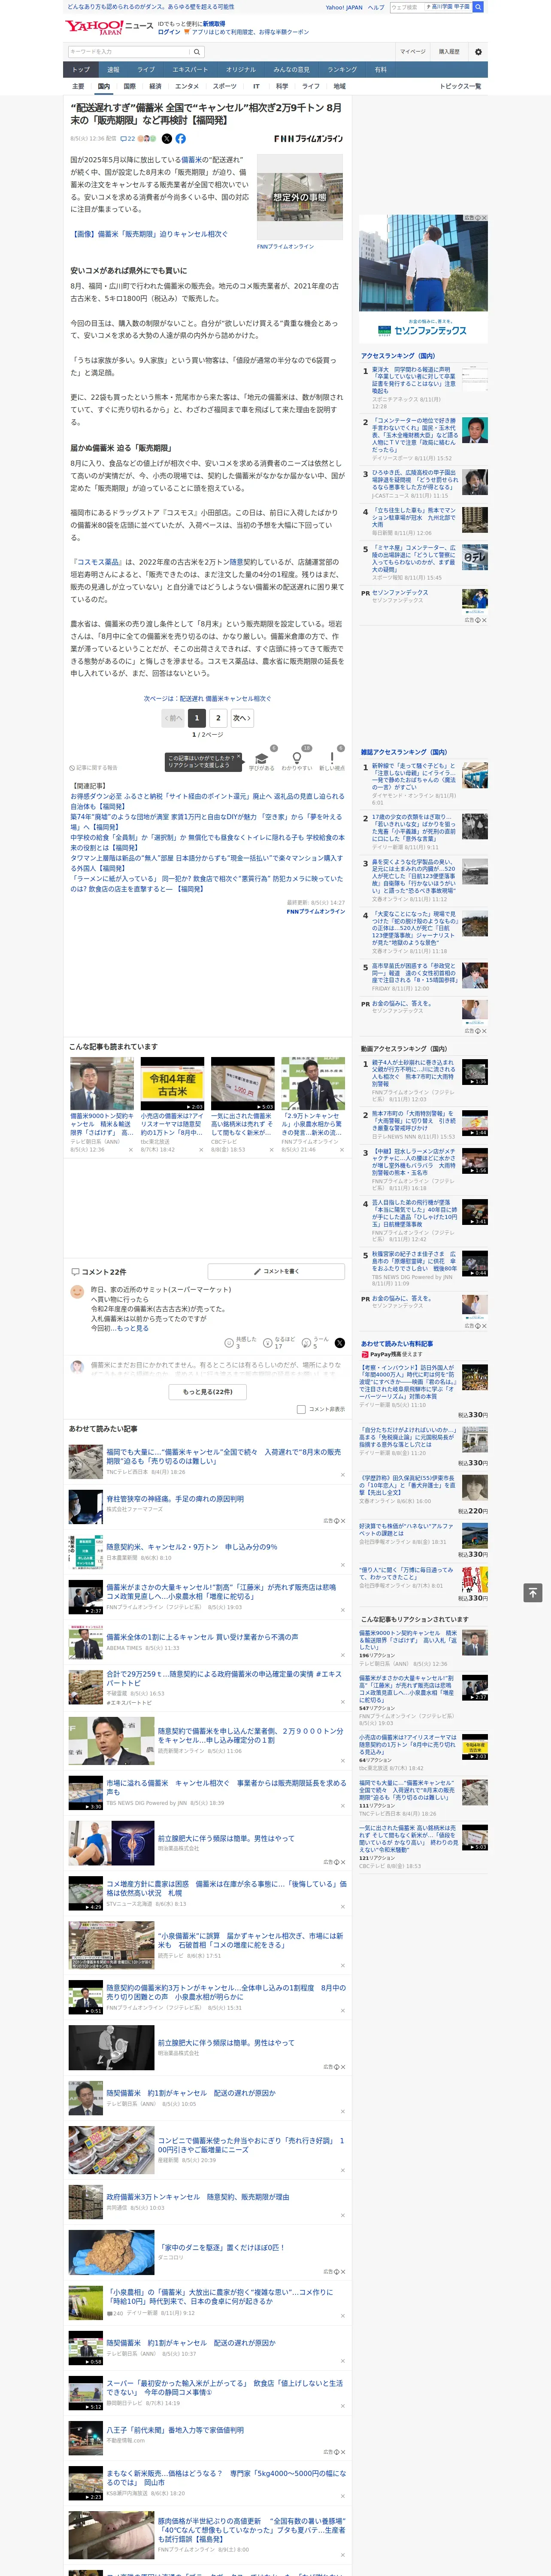The width and height of the screenshot is (551, 2576).
Task: Click the 記事に関する報告 report icon link
Action: (94, 768)
